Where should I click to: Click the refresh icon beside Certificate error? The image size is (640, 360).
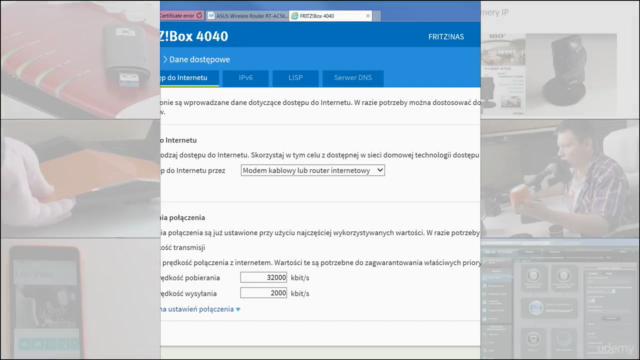[x=199, y=16]
